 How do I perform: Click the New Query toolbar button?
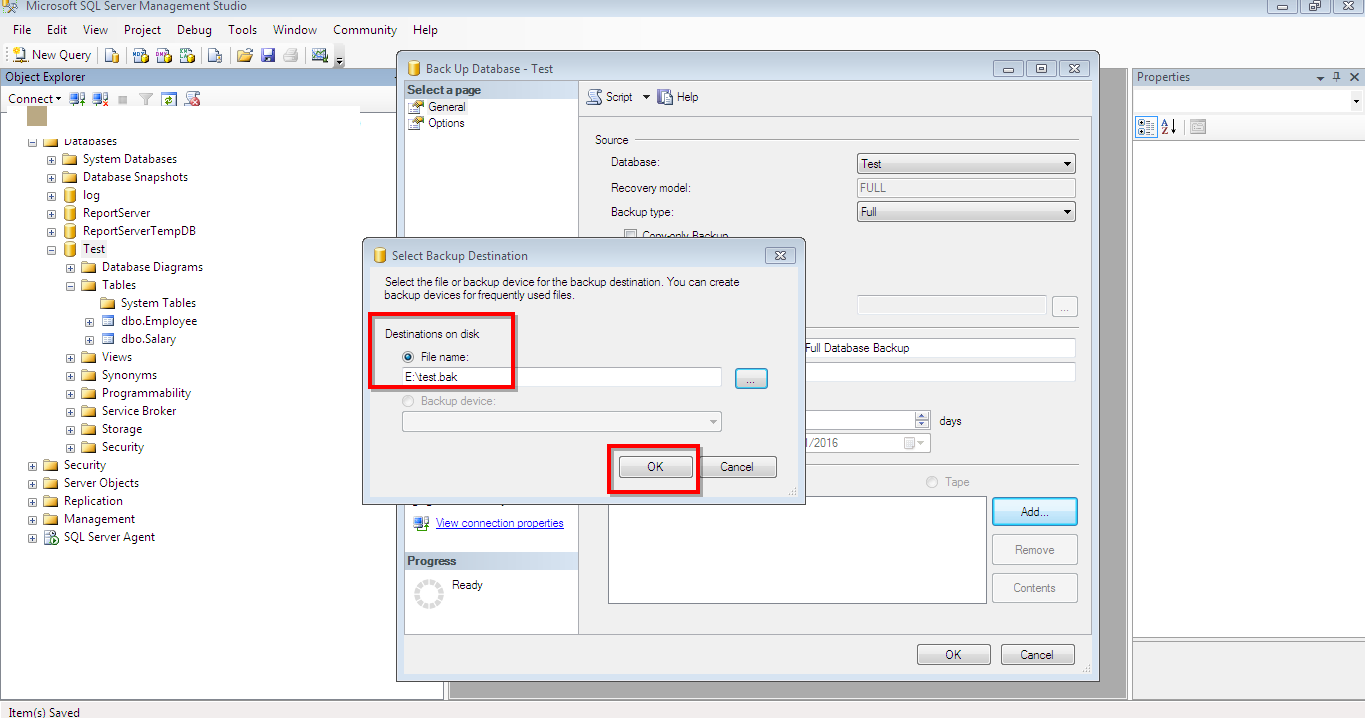point(51,55)
